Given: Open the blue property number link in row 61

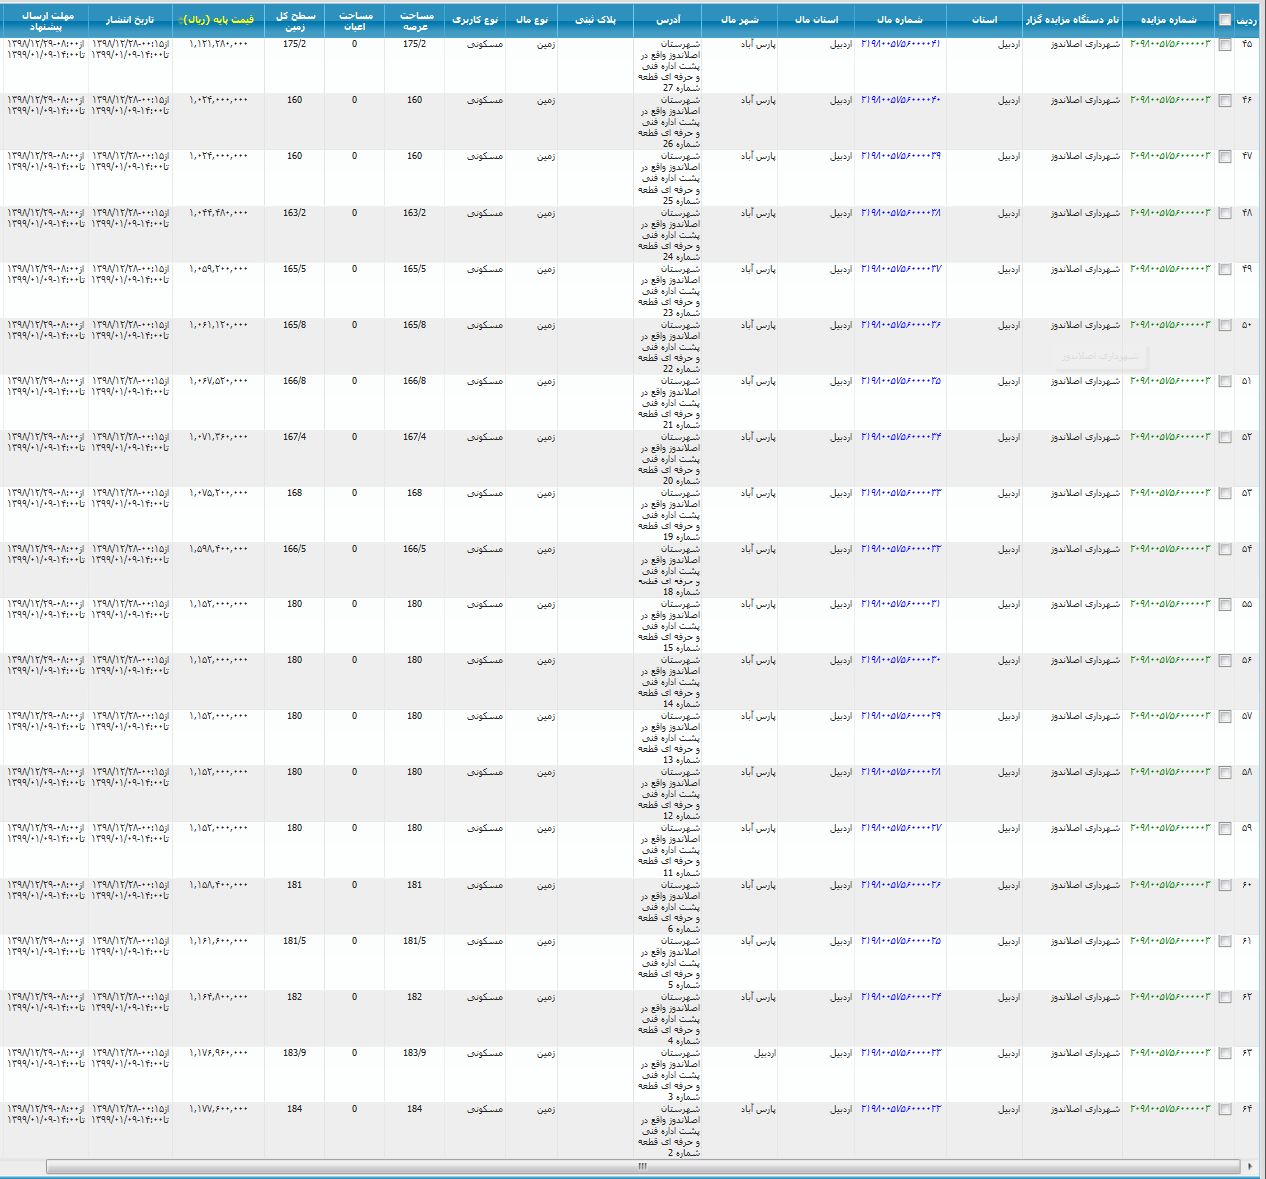Looking at the screenshot, I should coord(900,941).
